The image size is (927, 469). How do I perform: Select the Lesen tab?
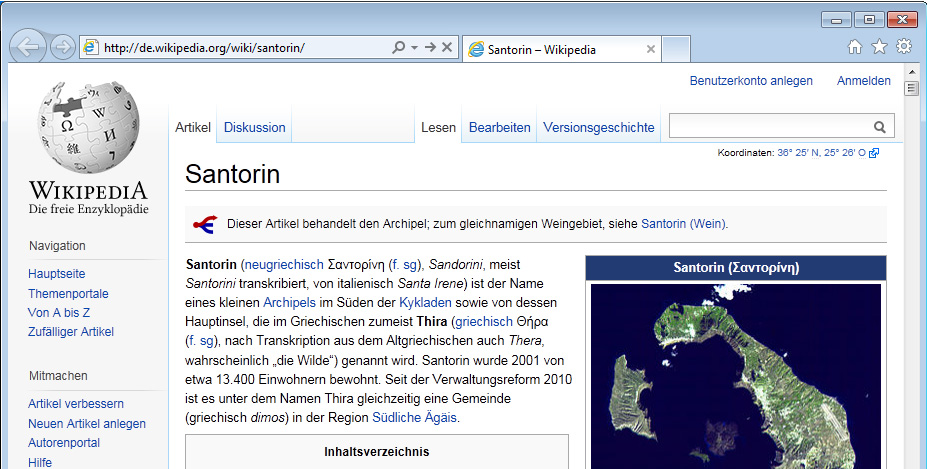438,127
